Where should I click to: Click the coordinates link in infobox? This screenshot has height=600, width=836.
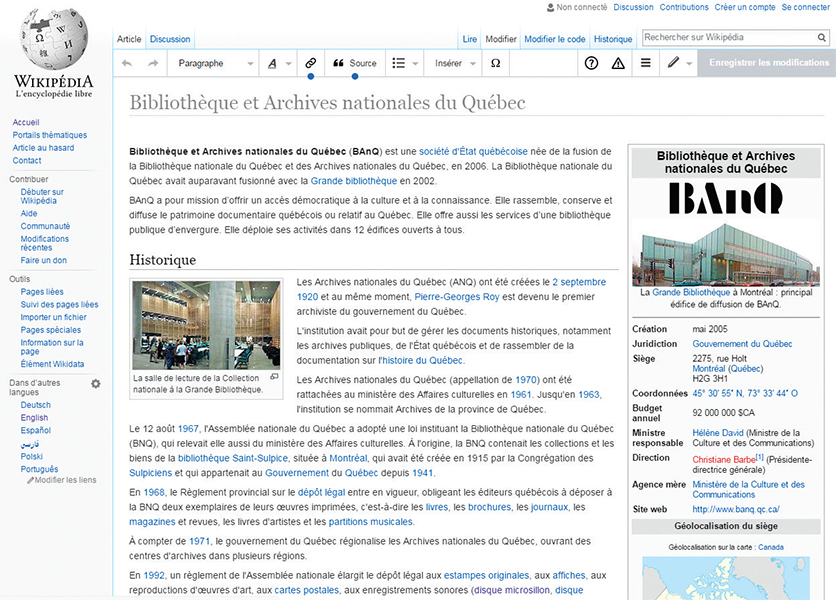[745, 393]
